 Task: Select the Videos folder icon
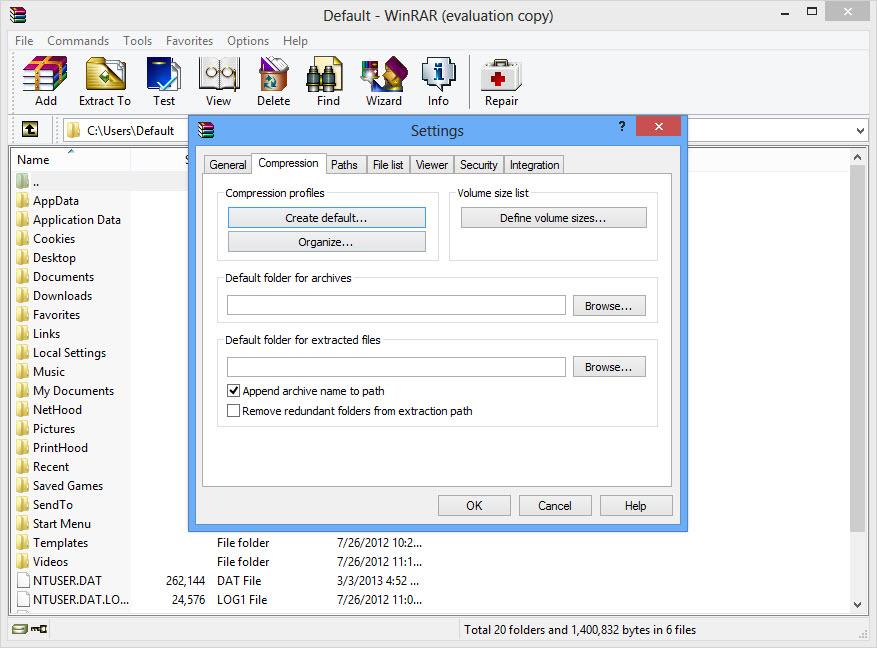pos(22,561)
